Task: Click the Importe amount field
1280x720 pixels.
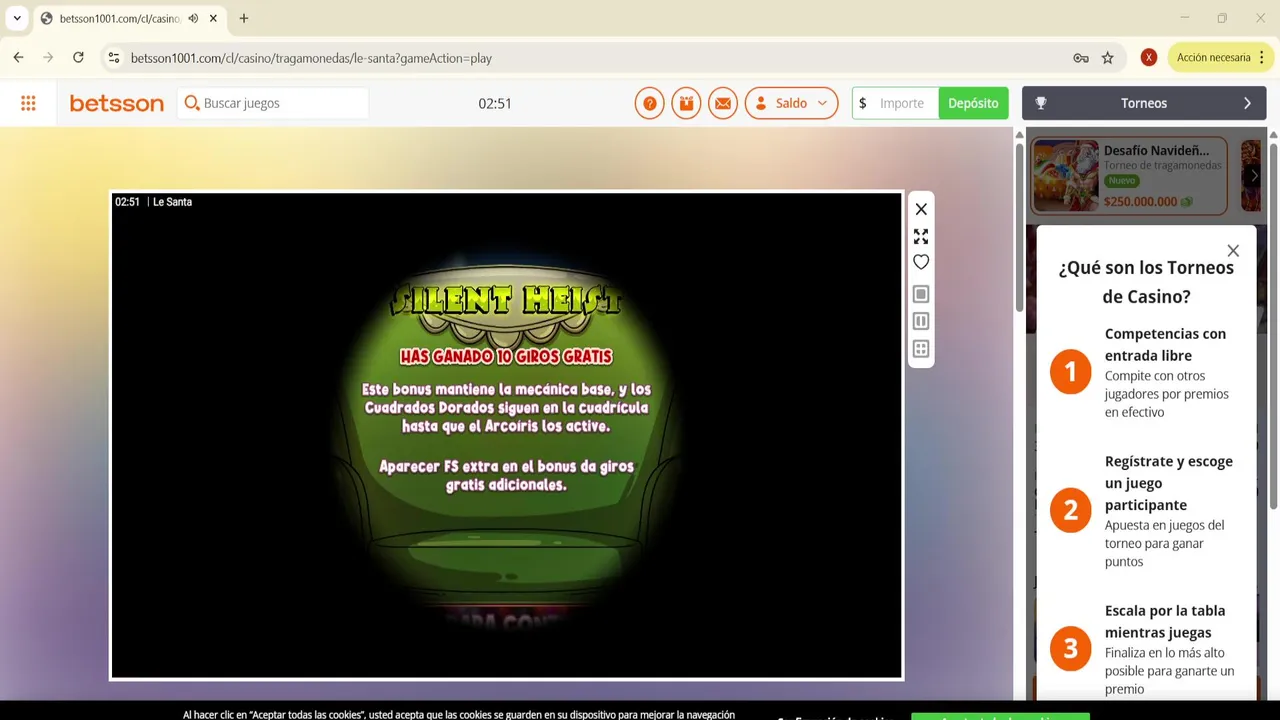Action: tap(901, 103)
